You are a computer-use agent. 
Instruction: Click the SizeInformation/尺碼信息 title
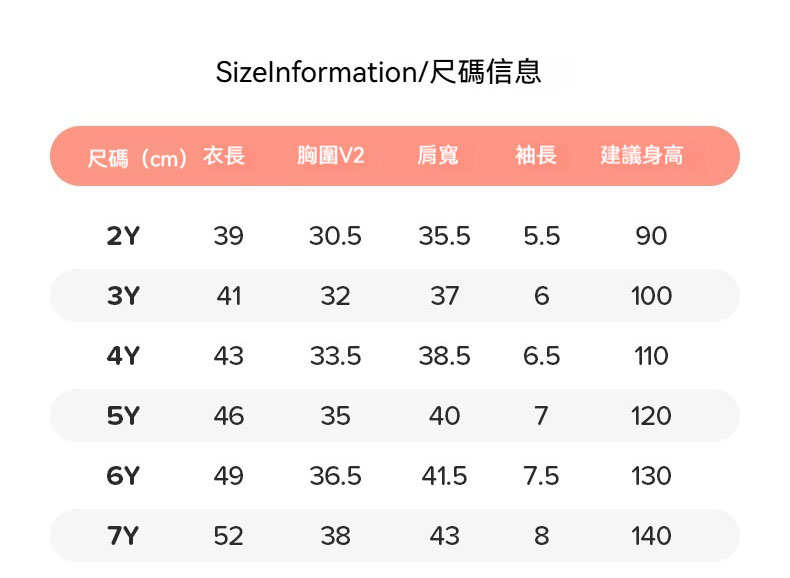[x=378, y=73]
